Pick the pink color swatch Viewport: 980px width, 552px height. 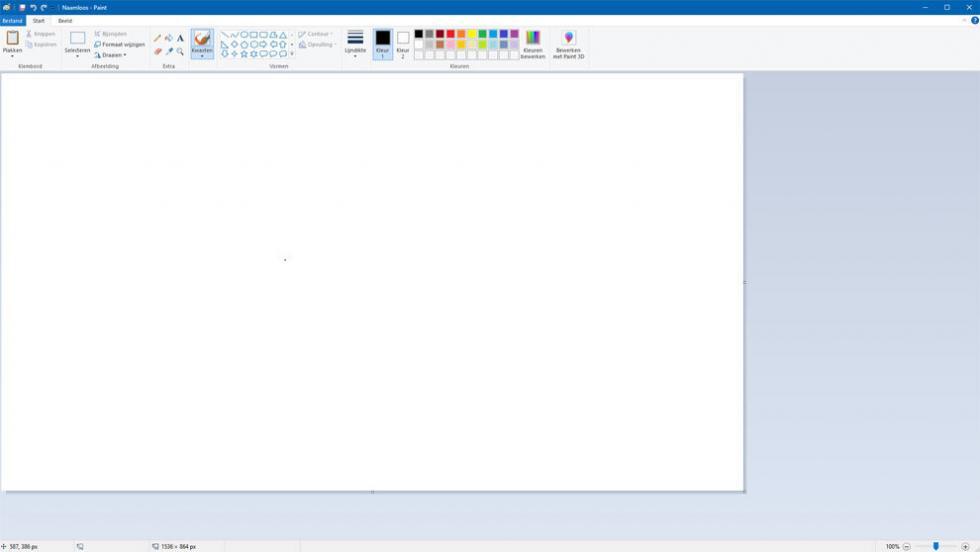click(x=451, y=44)
